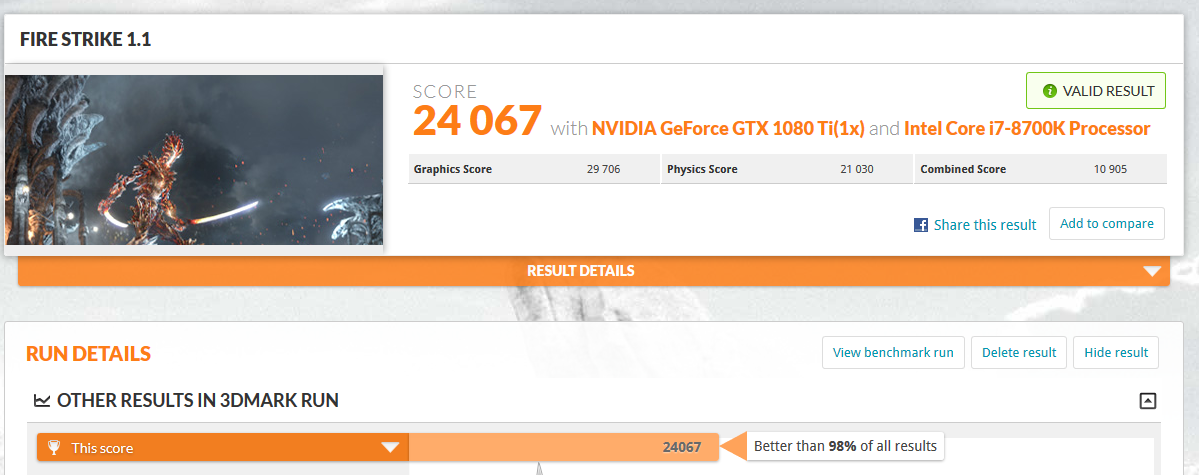This screenshot has width=1199, height=475.
Task: Click the FIRE STRIKE 1.1 title
Action: point(86,40)
